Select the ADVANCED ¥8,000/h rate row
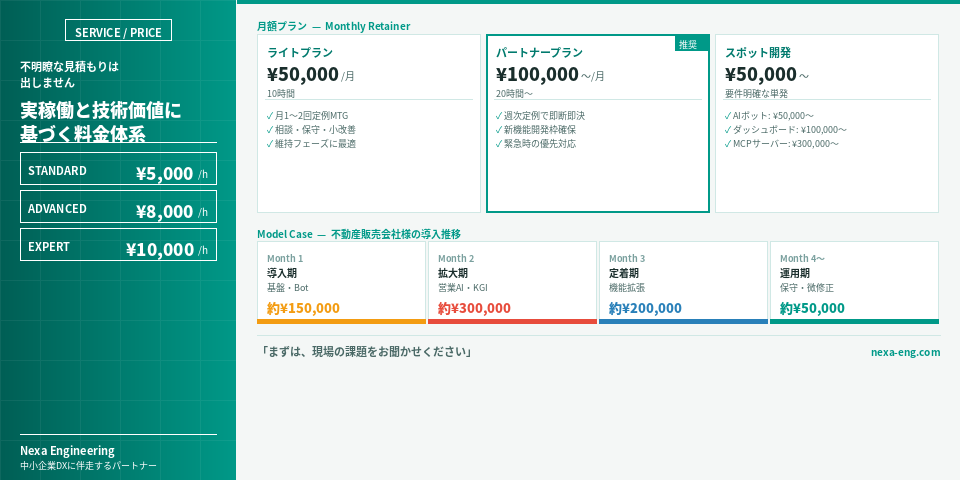 [x=118, y=207]
